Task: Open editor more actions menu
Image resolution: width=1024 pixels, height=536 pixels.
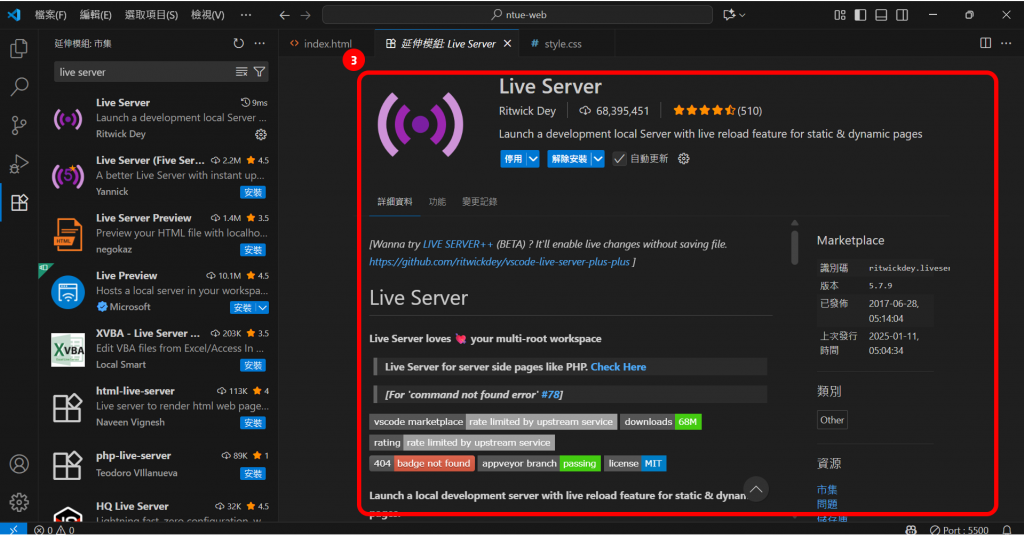Action: (x=1006, y=43)
